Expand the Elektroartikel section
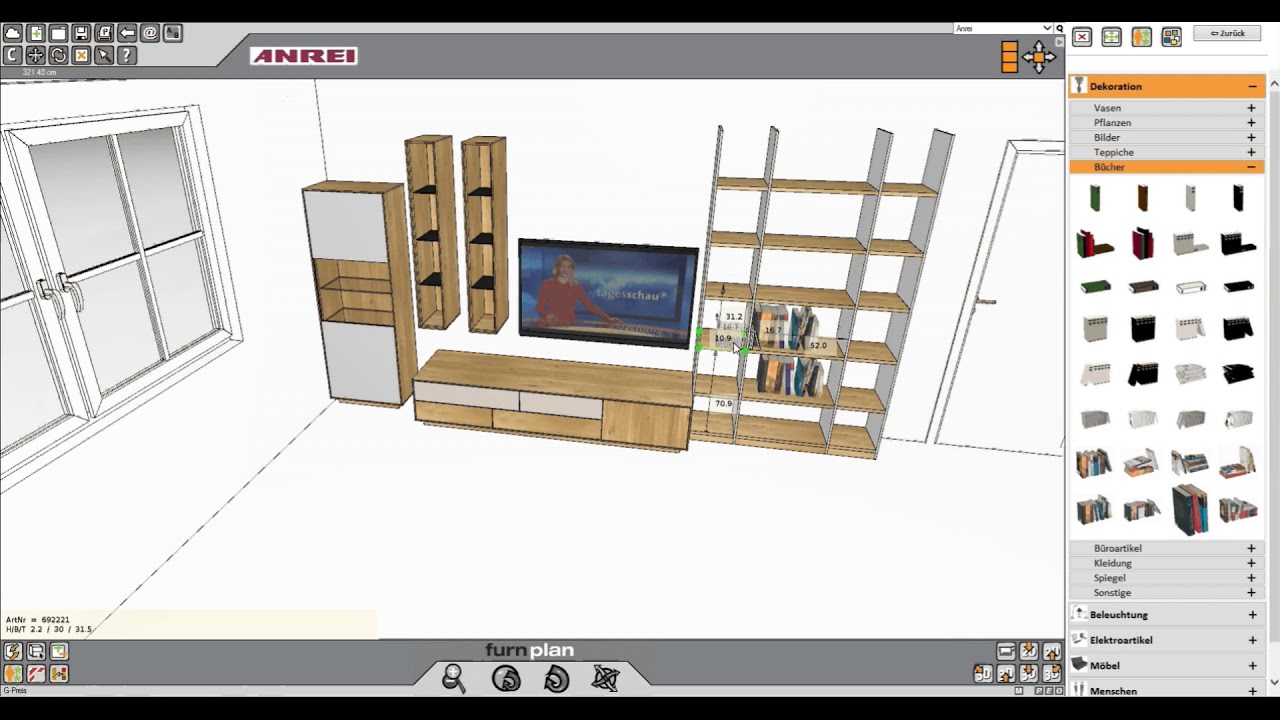The image size is (1280, 720). point(1252,640)
